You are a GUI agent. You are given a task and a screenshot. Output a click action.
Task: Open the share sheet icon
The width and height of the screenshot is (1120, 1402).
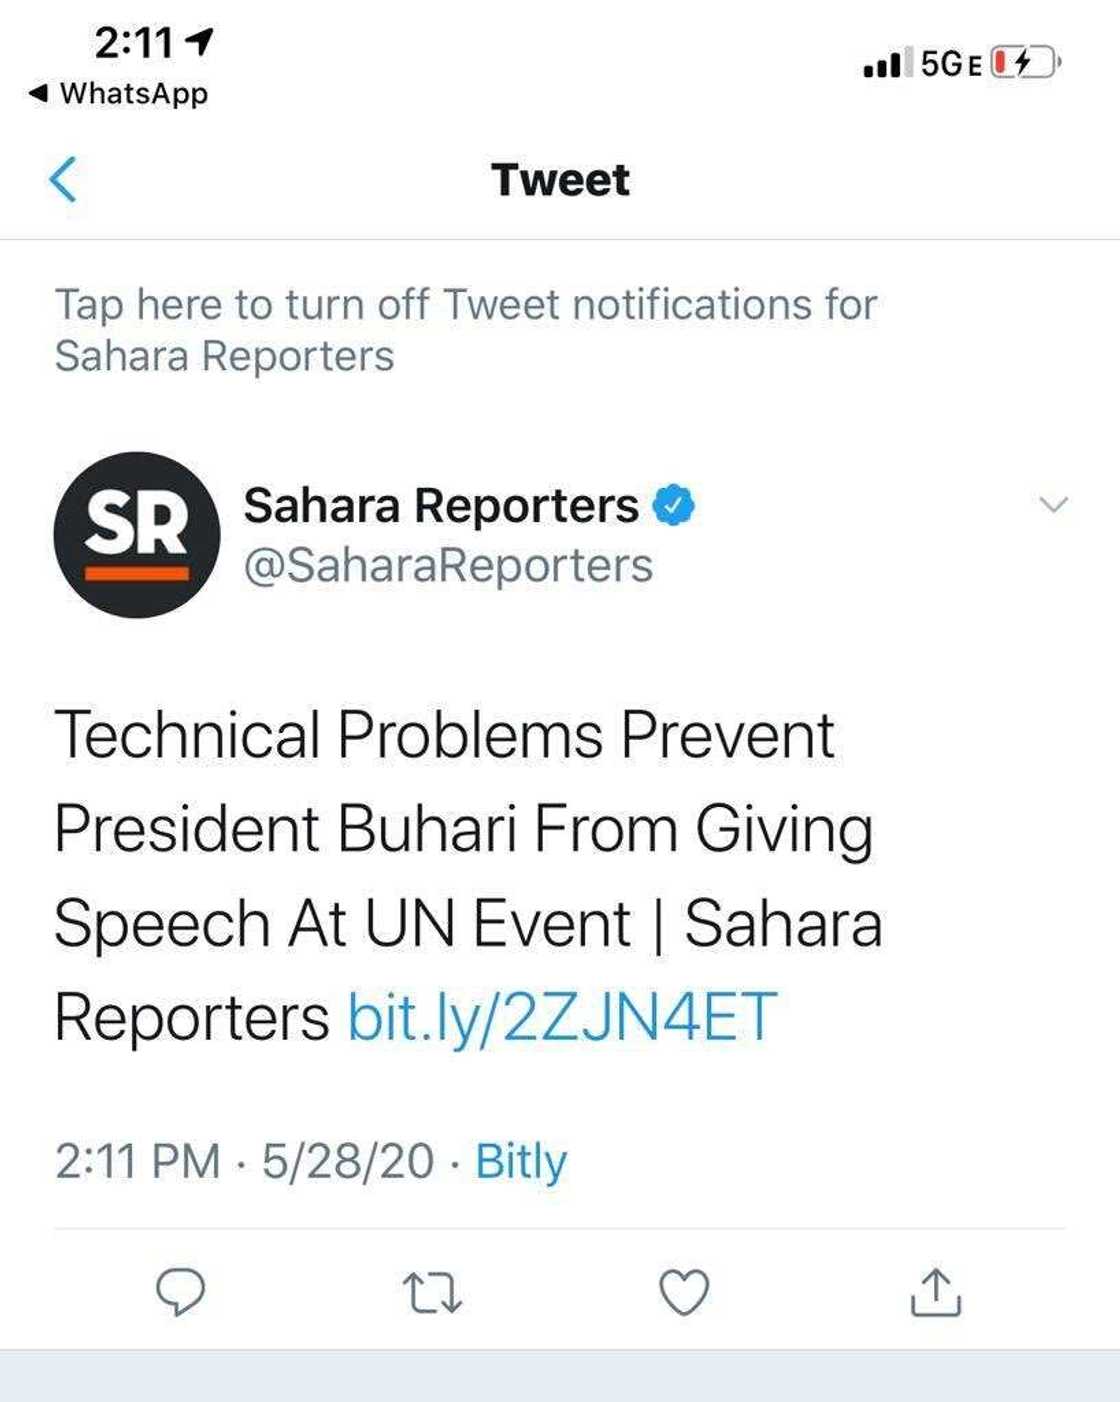tap(934, 1292)
